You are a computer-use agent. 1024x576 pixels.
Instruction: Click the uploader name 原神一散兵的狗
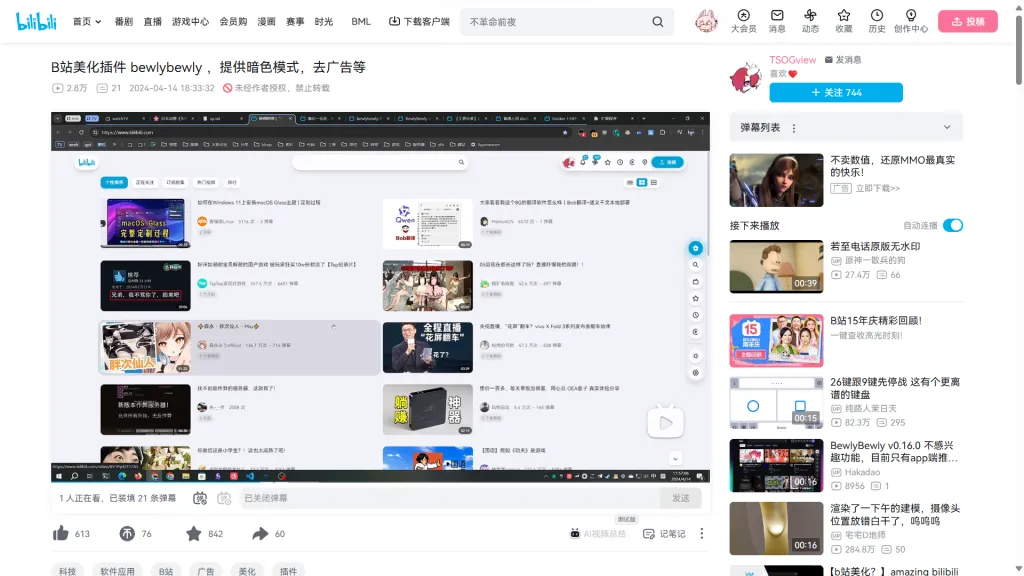[875, 260]
